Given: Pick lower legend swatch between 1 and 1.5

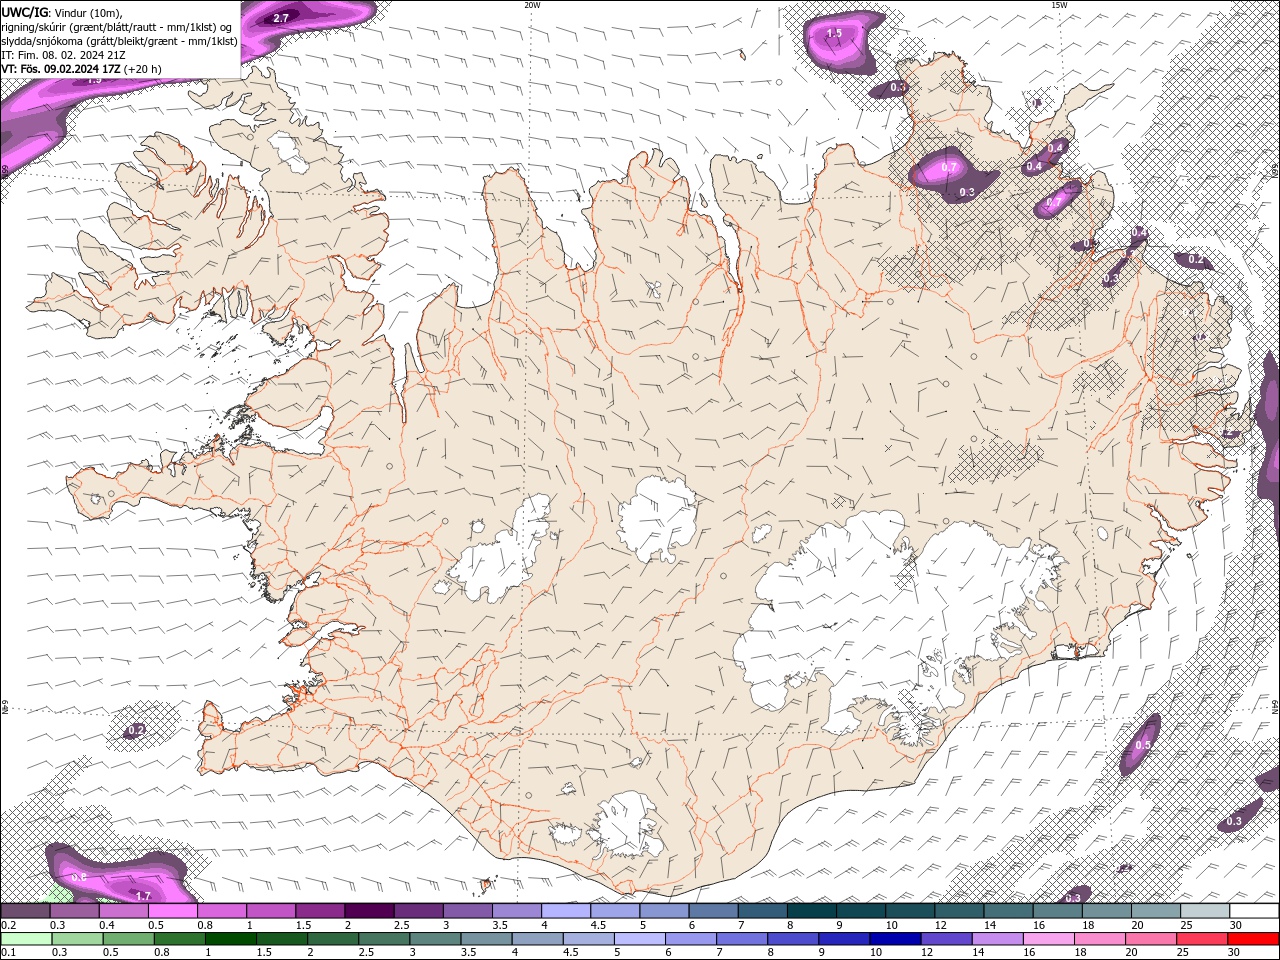Looking at the screenshot, I should click(x=232, y=939).
